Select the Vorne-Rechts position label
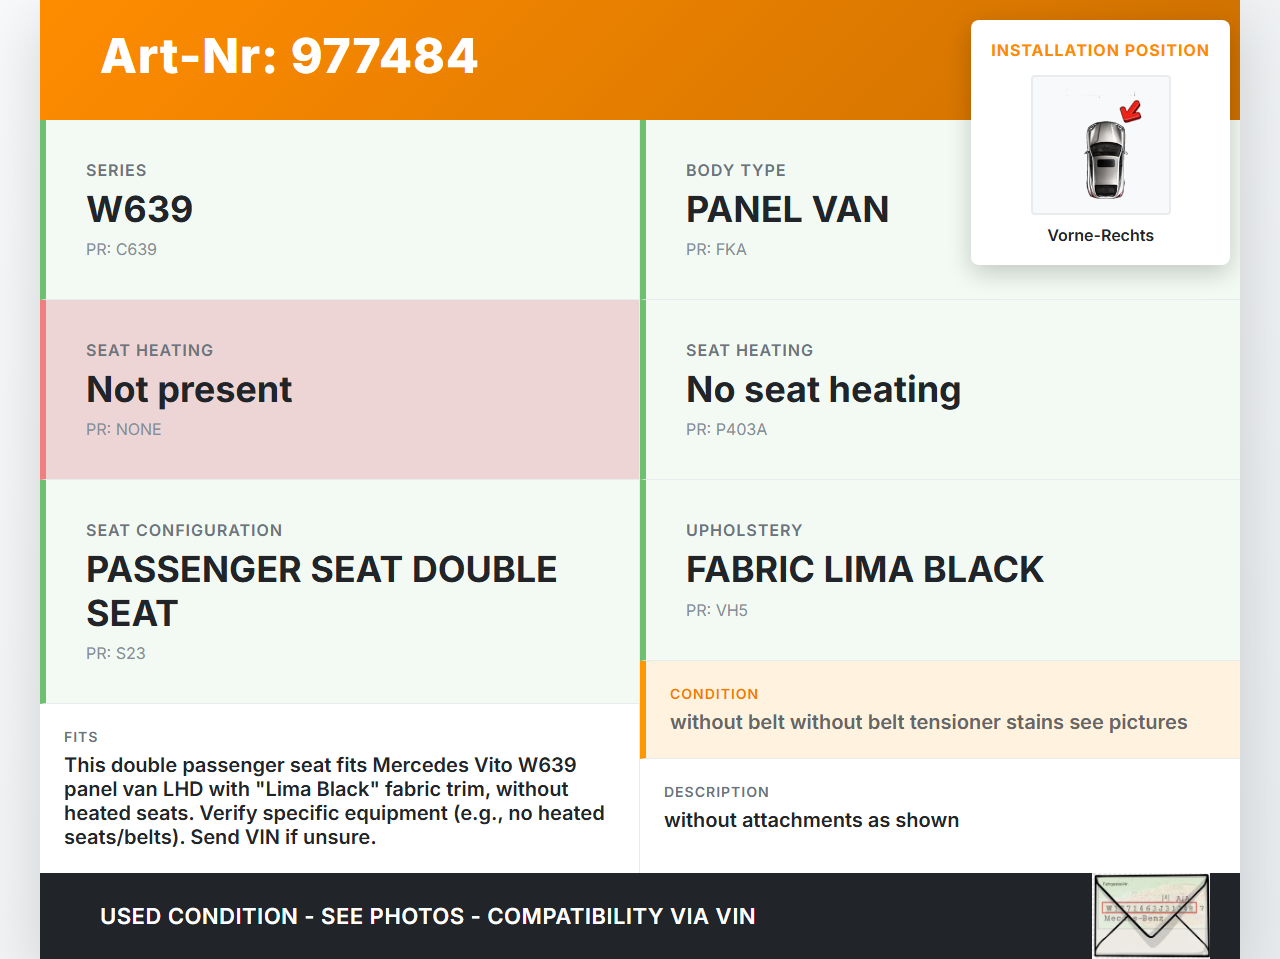1280x959 pixels. point(1100,235)
